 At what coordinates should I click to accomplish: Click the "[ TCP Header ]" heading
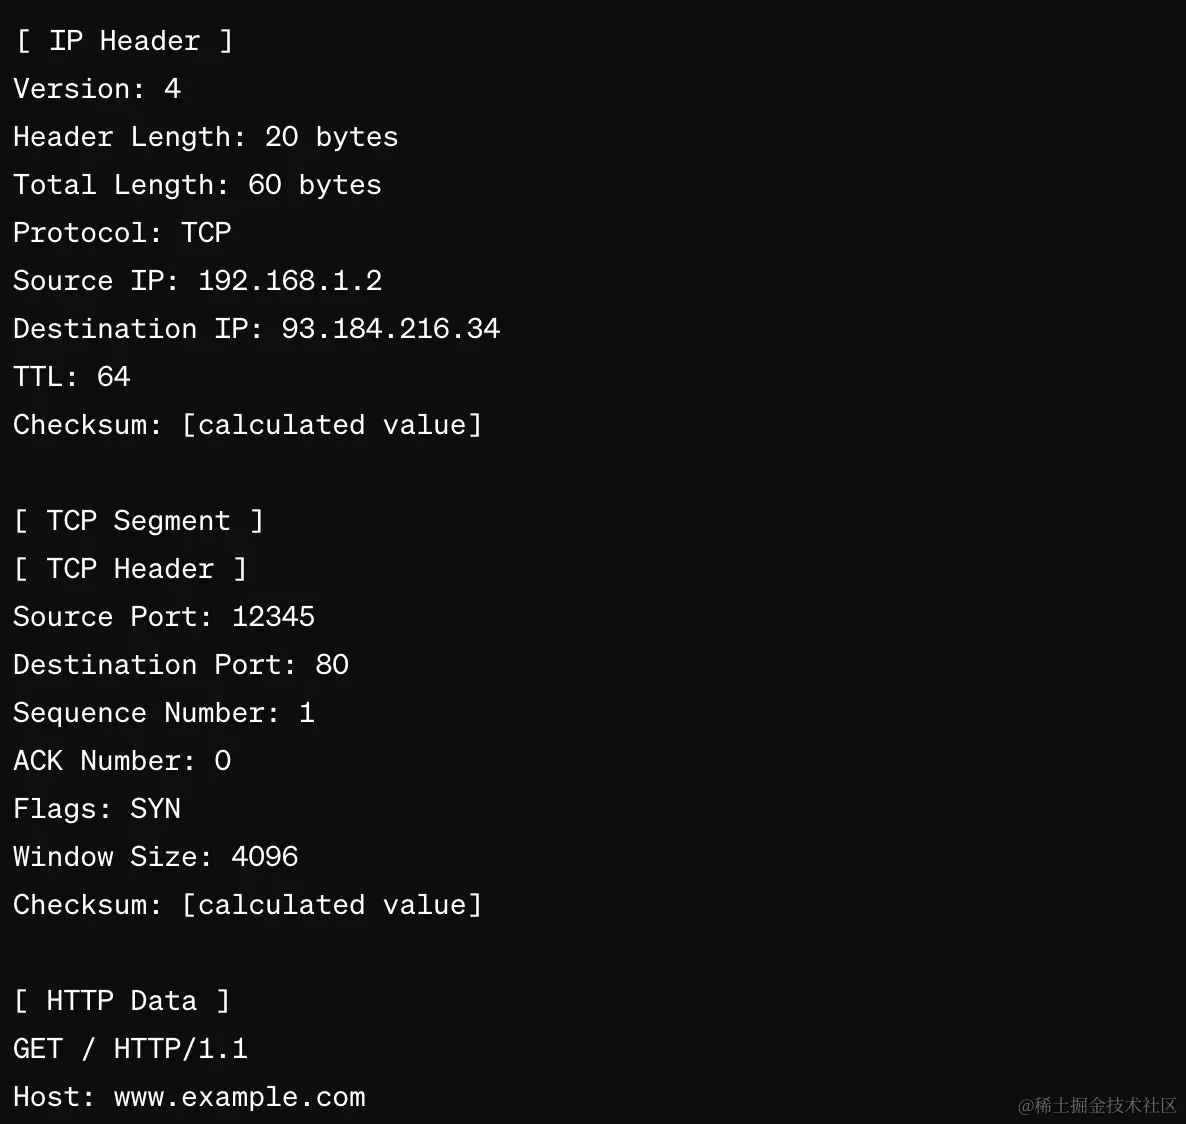pos(130,569)
